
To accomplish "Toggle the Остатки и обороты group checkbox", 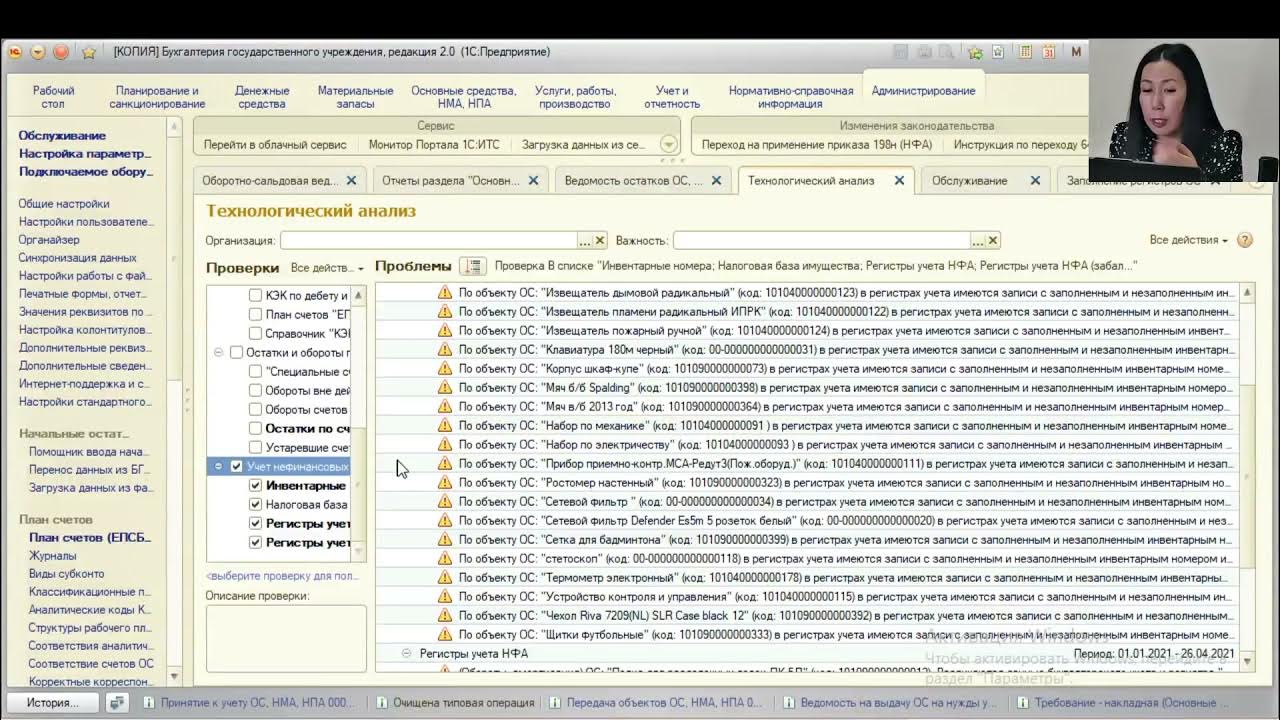I will tap(236, 353).
